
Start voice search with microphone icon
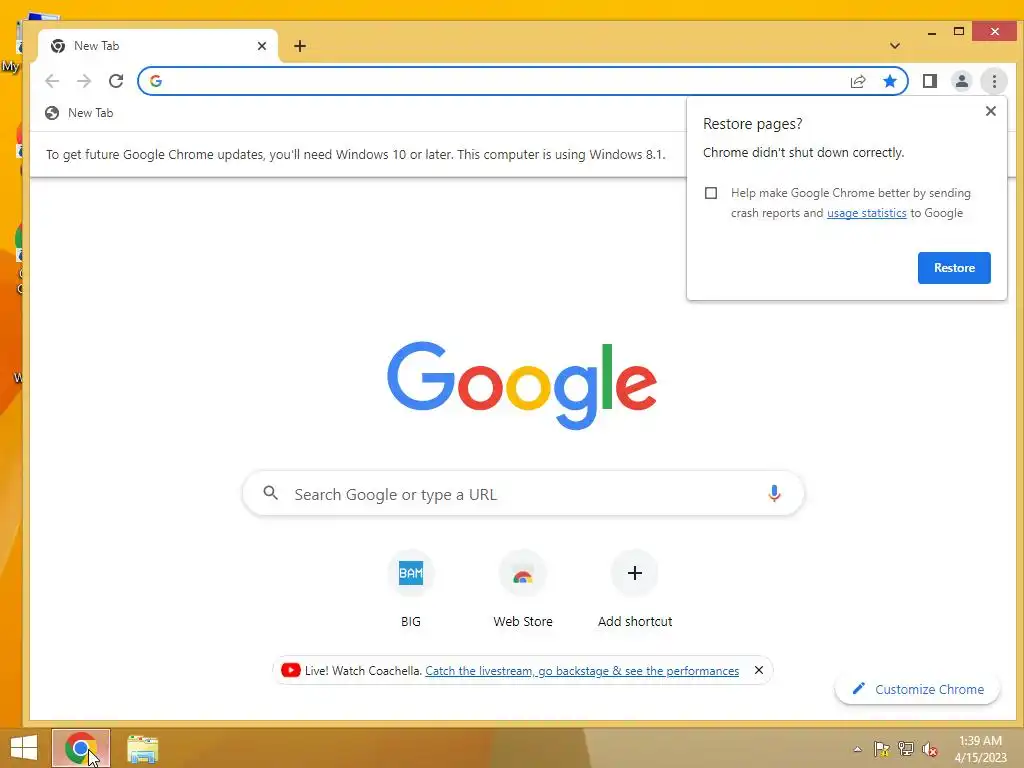tap(774, 493)
